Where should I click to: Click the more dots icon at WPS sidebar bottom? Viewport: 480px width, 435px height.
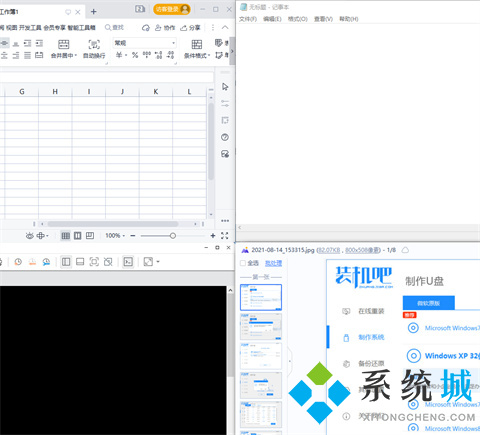pos(225,221)
